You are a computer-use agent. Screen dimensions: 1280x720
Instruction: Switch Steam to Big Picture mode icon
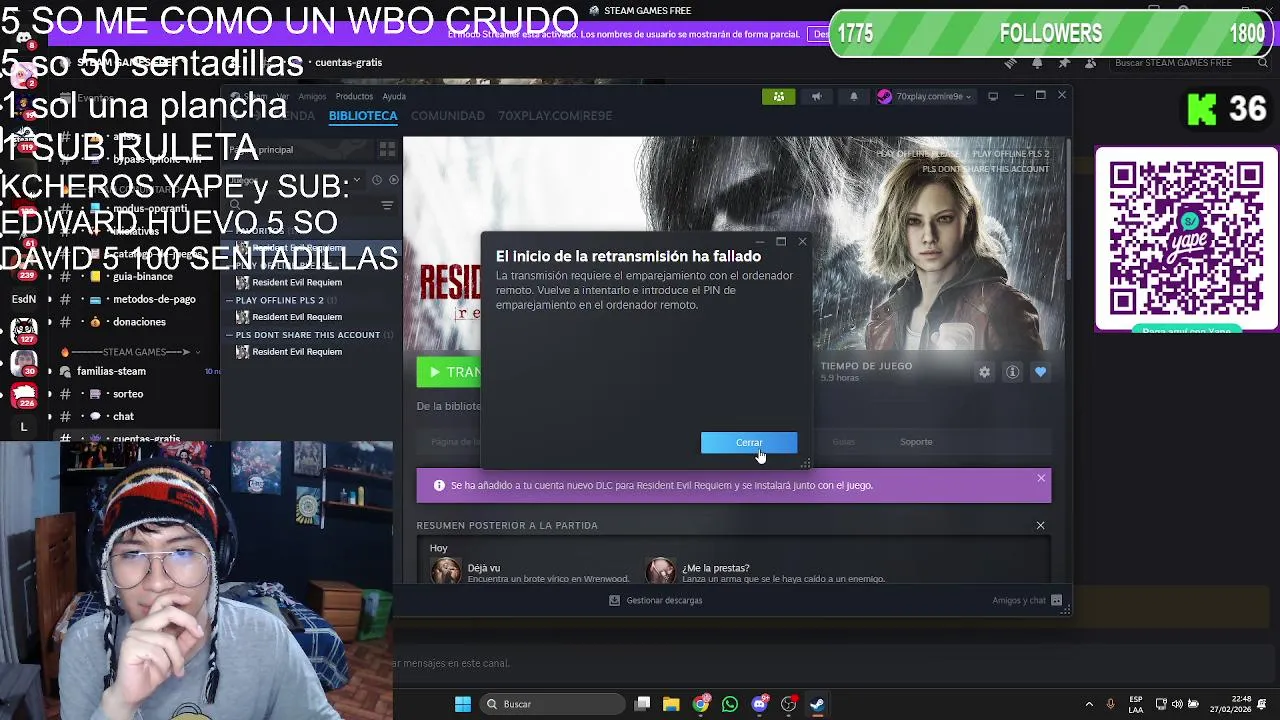coord(993,96)
